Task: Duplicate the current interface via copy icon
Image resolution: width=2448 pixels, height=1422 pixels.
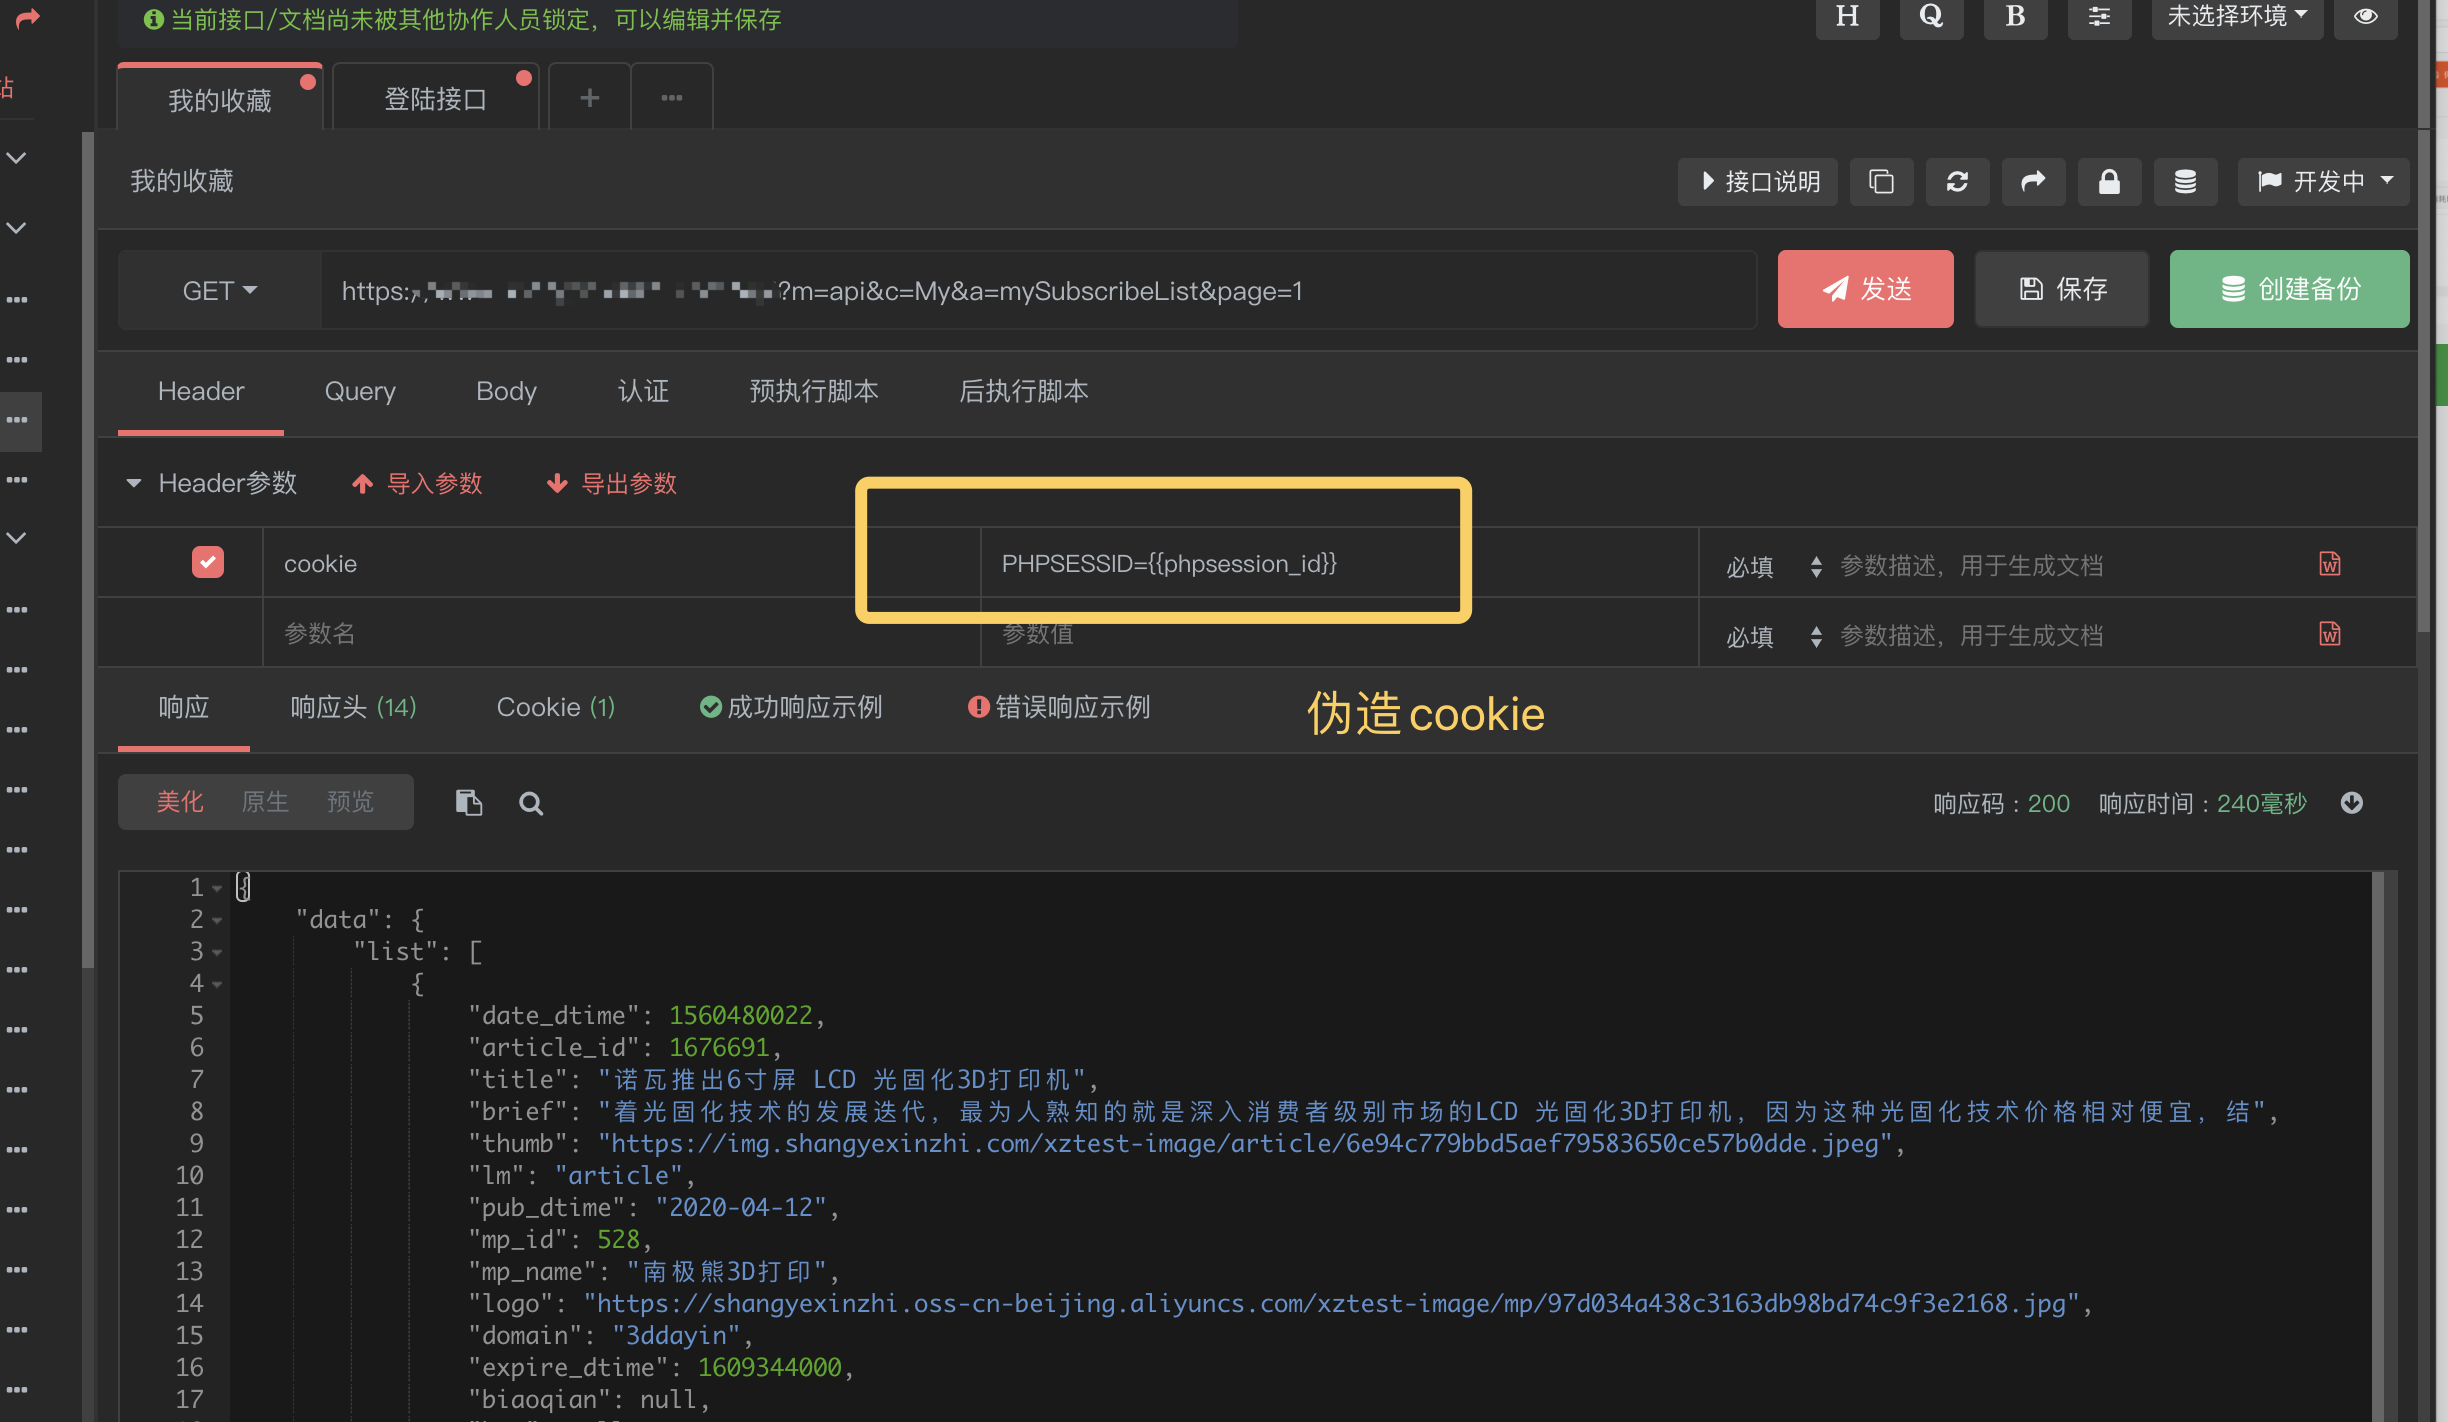Action: [x=1882, y=182]
